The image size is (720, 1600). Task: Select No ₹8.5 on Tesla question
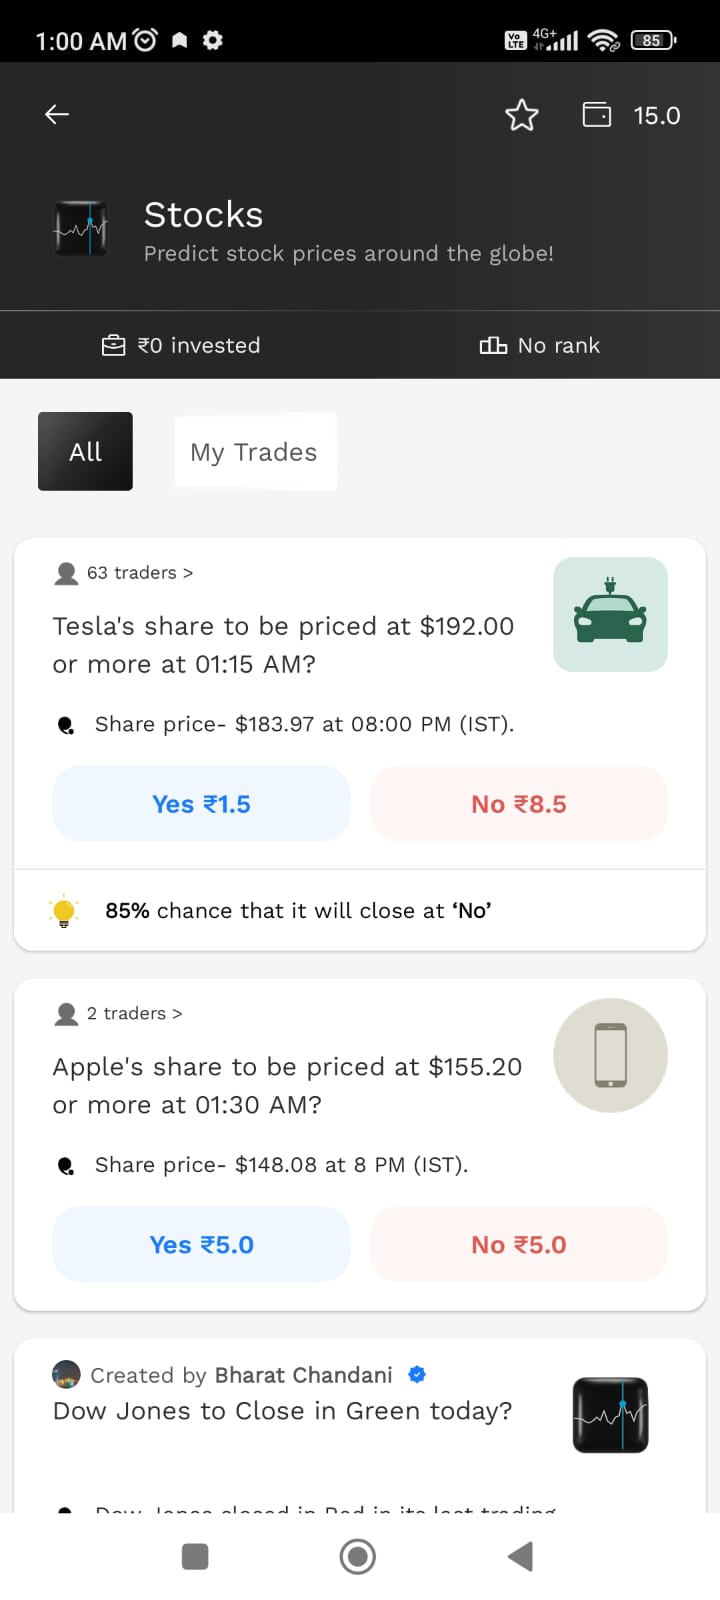519,804
